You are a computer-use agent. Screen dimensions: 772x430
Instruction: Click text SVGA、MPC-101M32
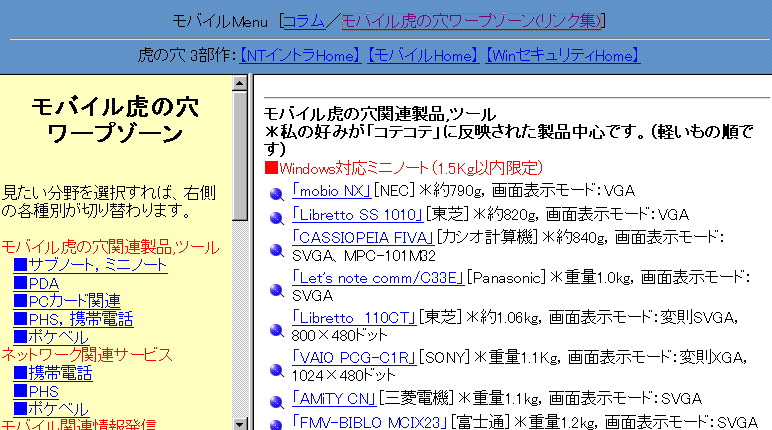(363, 256)
